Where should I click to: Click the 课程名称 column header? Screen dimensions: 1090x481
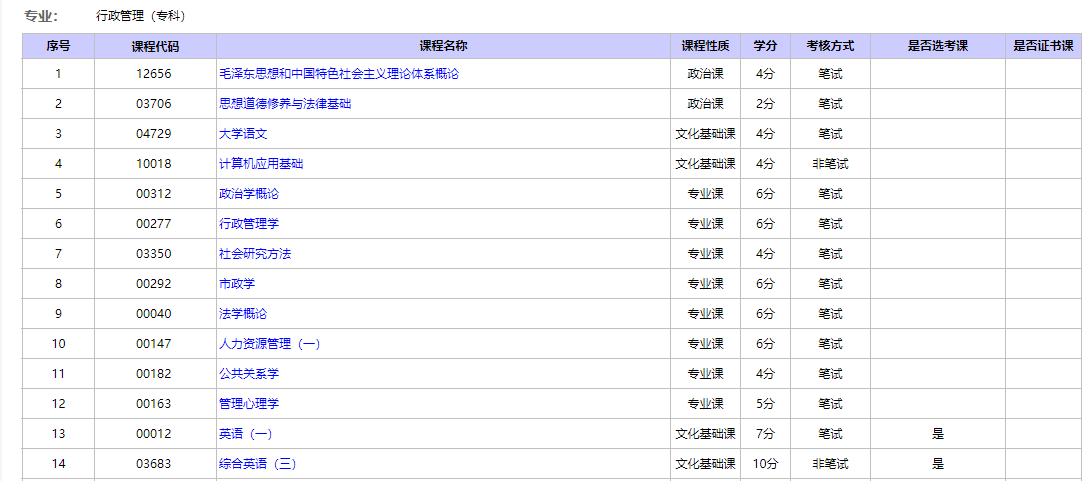443,46
